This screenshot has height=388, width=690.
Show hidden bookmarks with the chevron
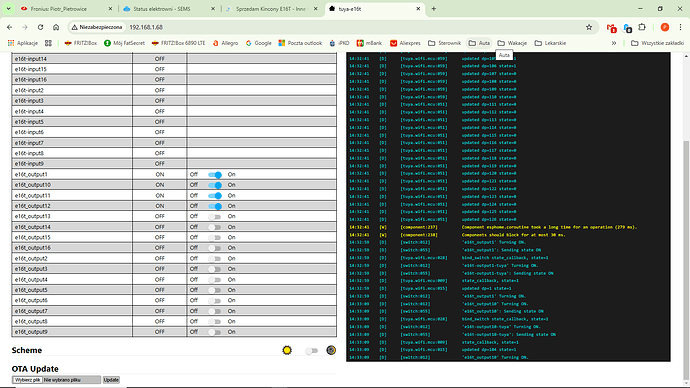(x=614, y=43)
